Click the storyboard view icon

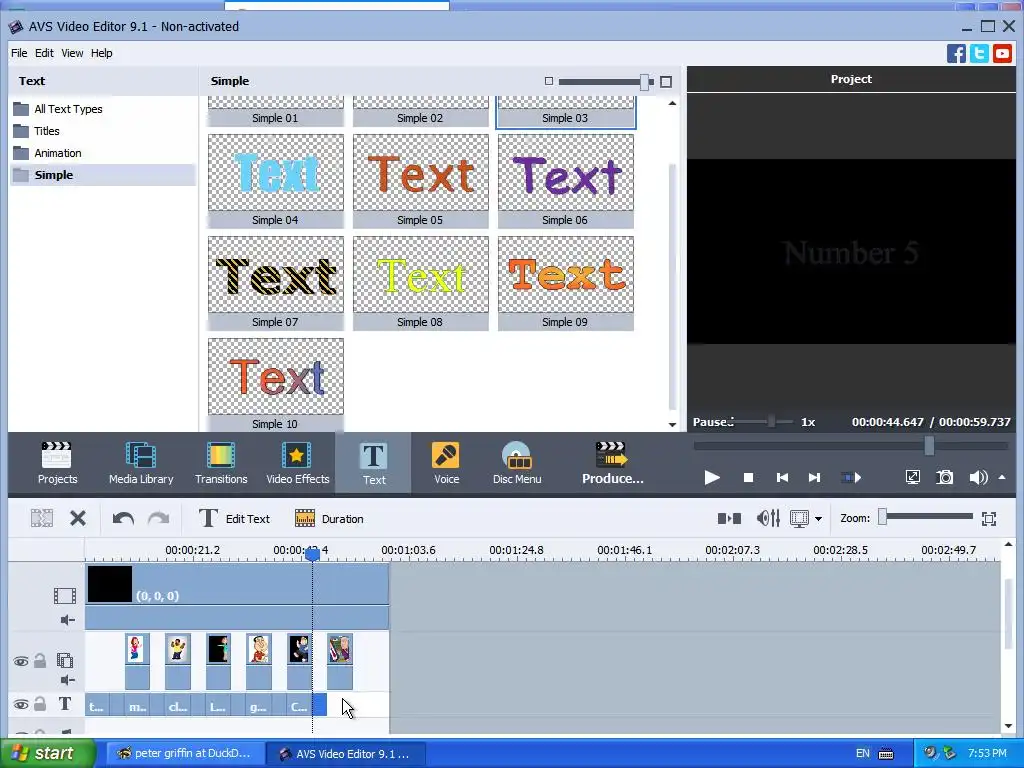[729, 519]
